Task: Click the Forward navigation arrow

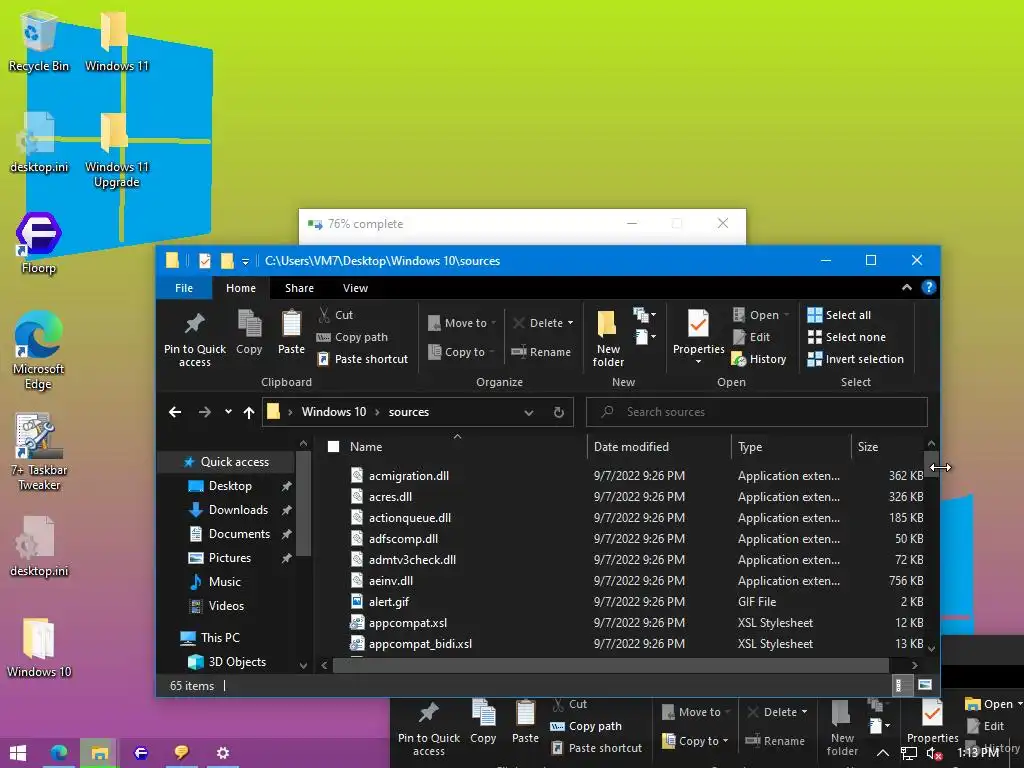Action: point(204,412)
